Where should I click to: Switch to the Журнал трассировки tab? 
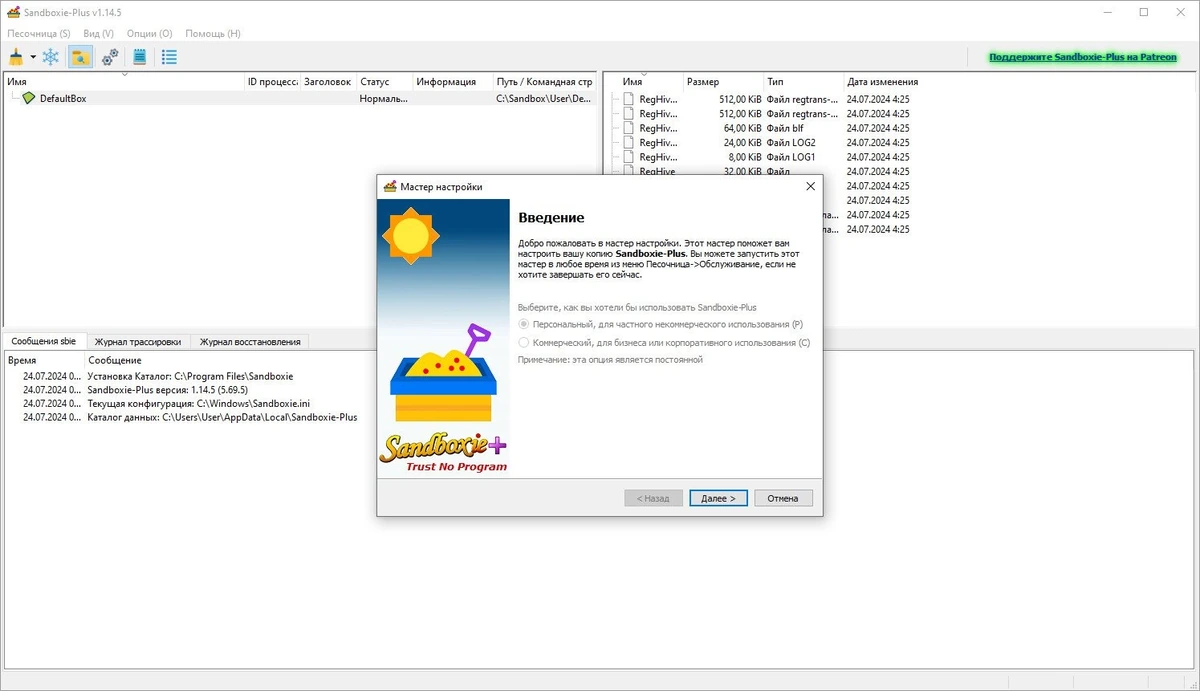tap(138, 341)
